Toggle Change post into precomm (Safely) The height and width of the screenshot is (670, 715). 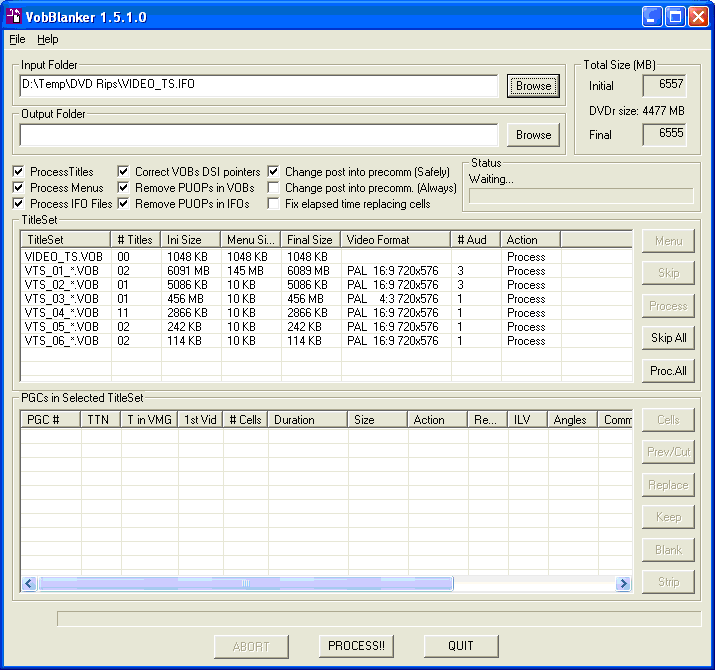coord(273,171)
